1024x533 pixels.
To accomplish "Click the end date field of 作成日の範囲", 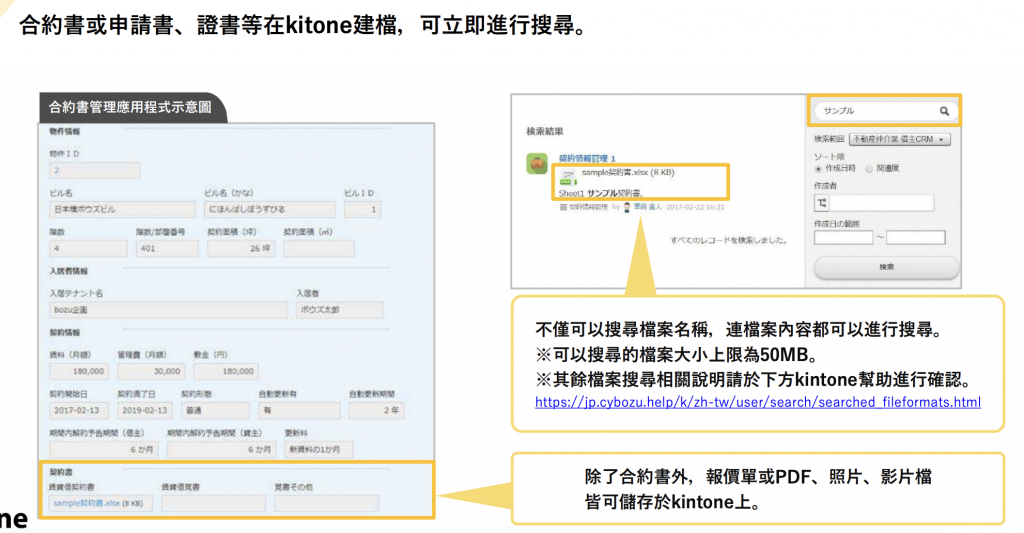I will coord(916,238).
